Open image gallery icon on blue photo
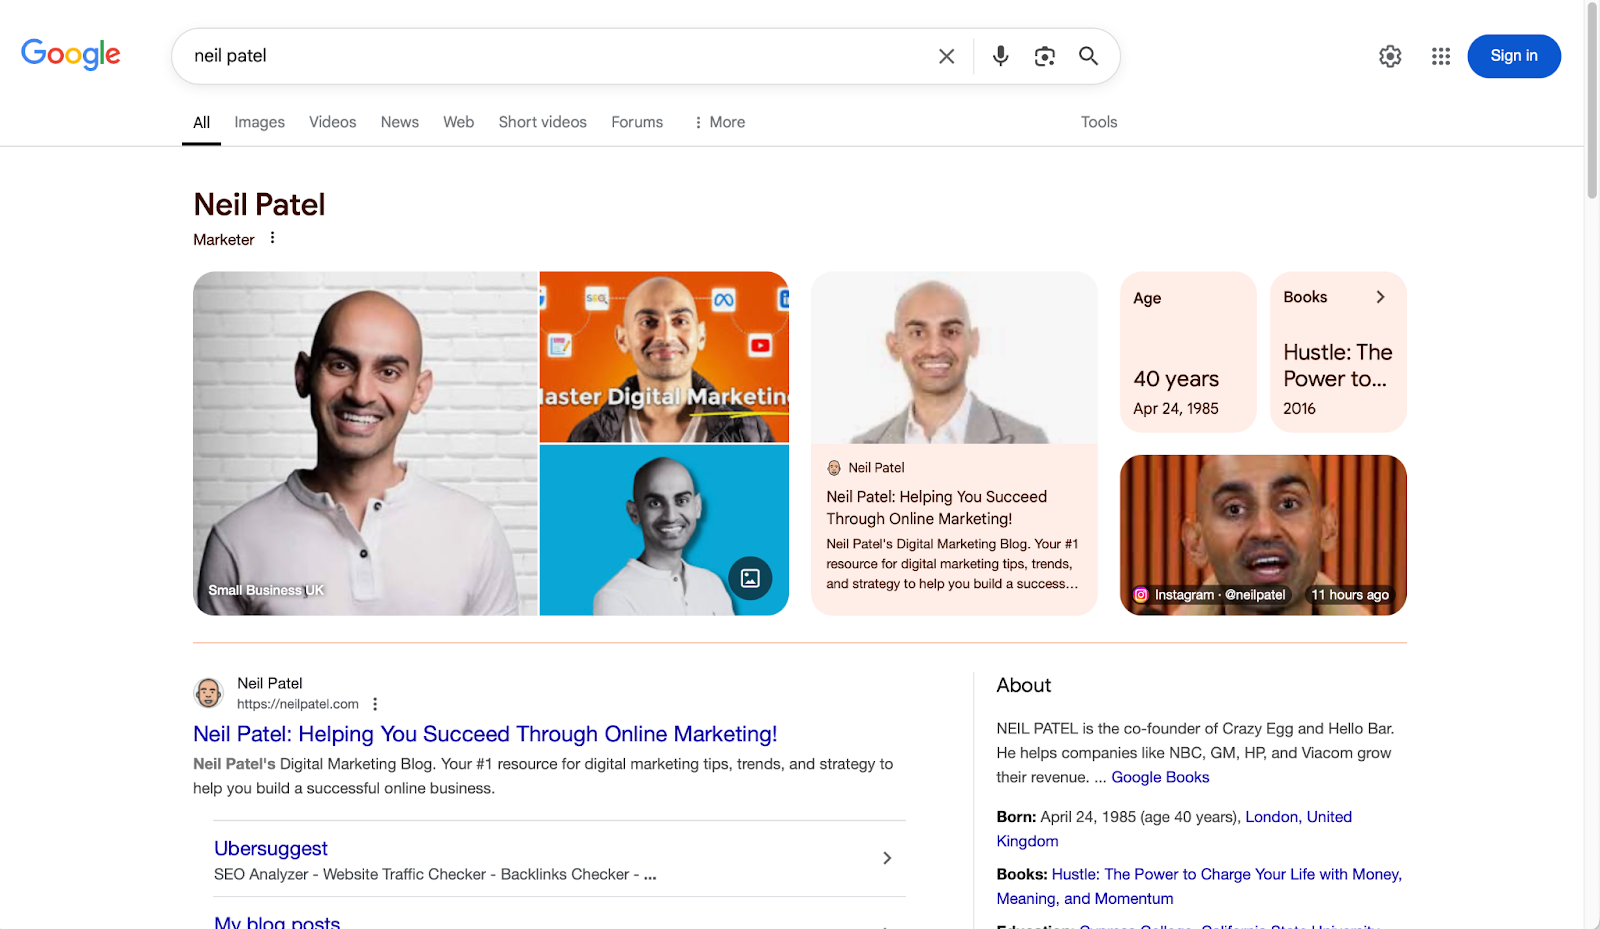Image resolution: width=1600 pixels, height=929 pixels. coord(750,578)
